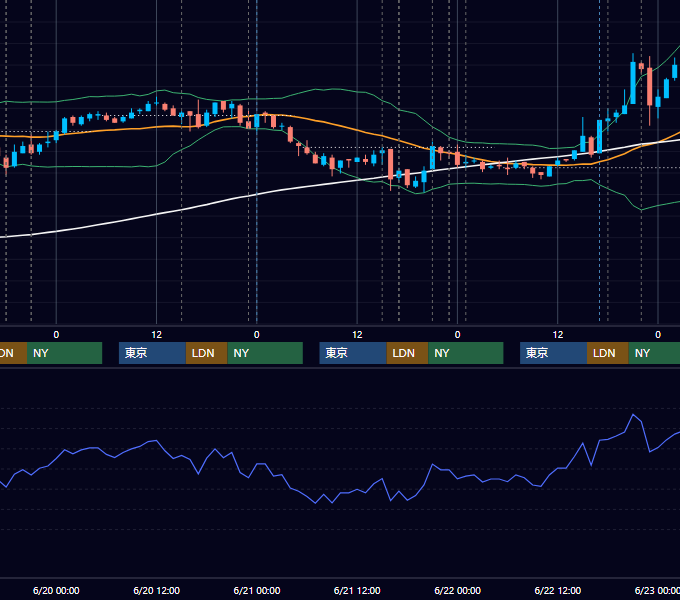680x600 pixels.
Task: Click the 6/22 12:00 time axis label
Action: coord(558,590)
